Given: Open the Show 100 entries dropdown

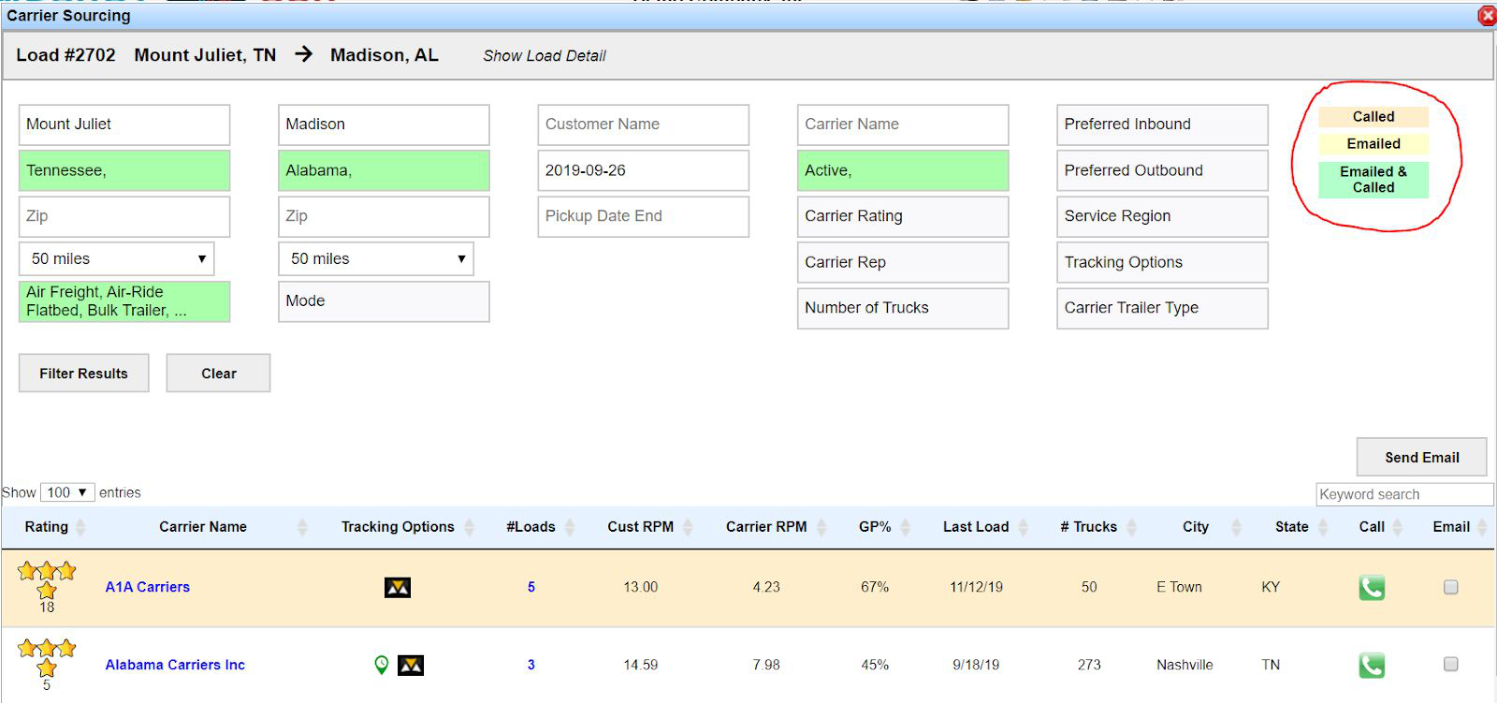Looking at the screenshot, I should tap(68, 492).
